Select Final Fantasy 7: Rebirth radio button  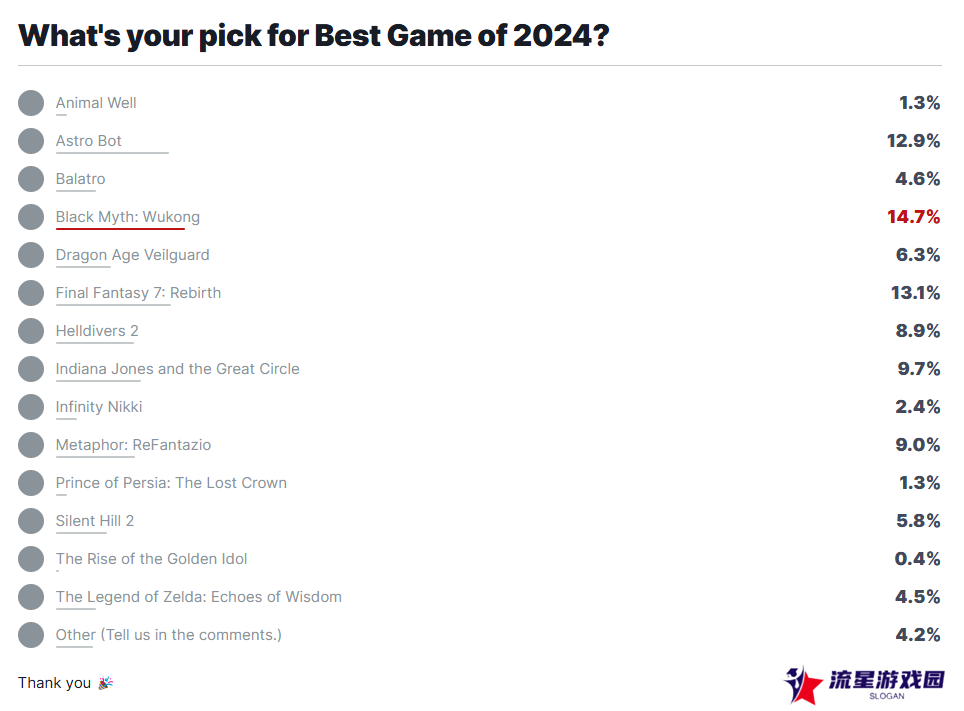[x=31, y=293]
